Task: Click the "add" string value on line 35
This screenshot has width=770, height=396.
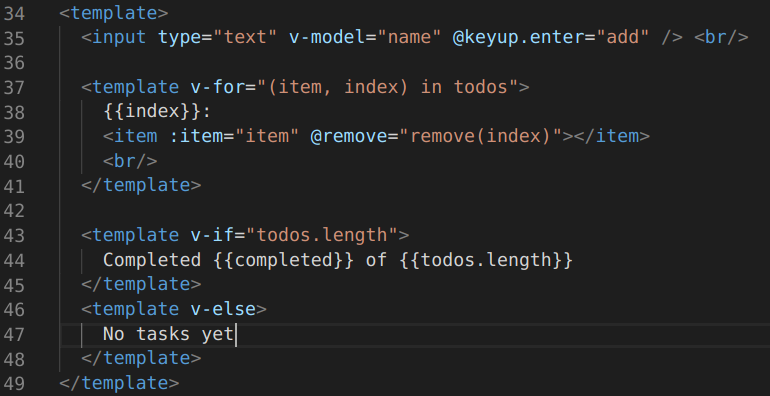Action: coord(622,37)
